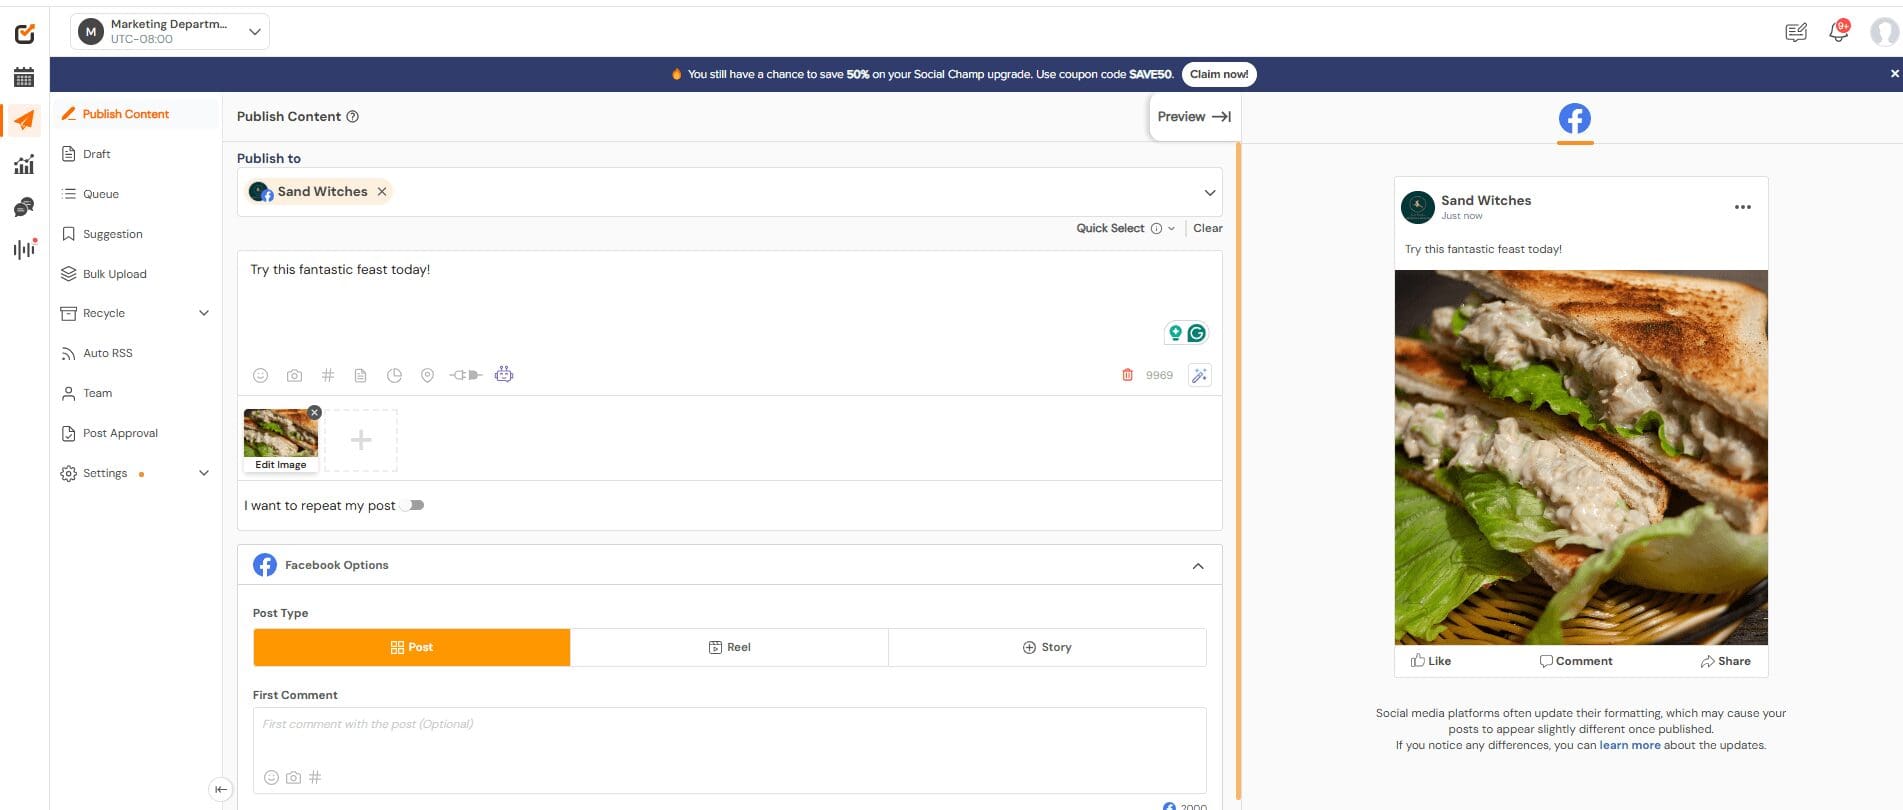
Task: Open the AI robot assistant icon
Action: 504,374
